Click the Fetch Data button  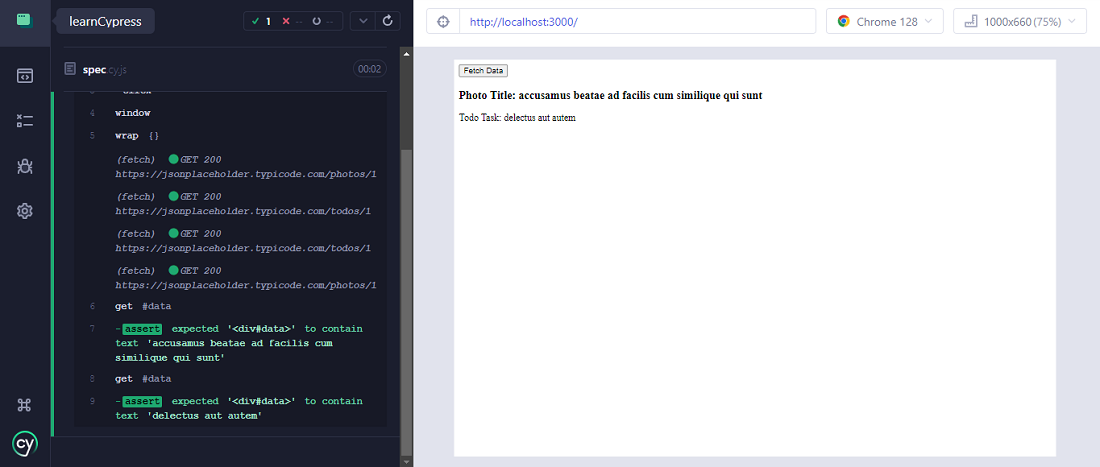point(483,71)
